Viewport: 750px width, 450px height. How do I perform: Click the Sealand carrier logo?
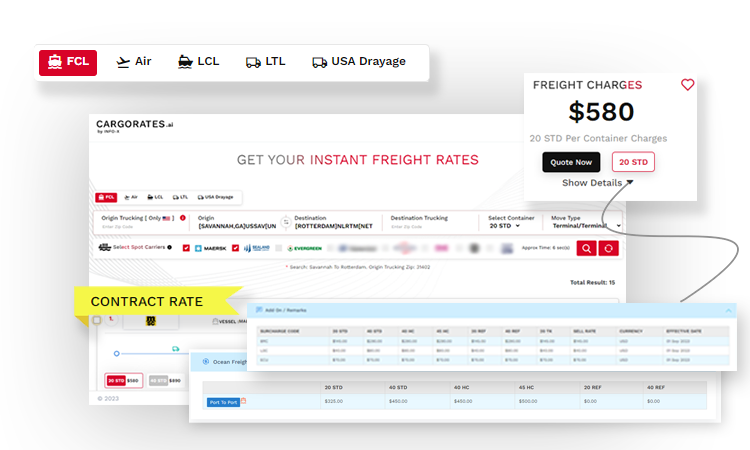tap(257, 248)
